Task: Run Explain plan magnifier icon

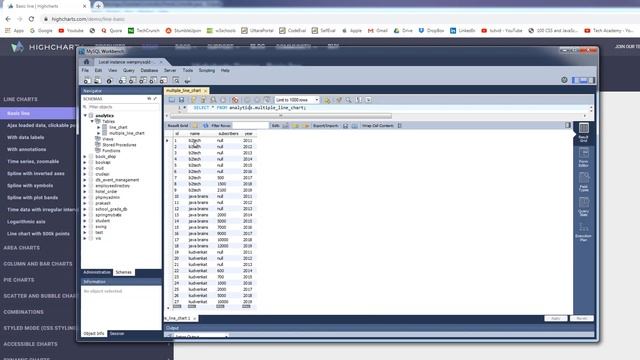Action: pyautogui.click(x=213, y=100)
